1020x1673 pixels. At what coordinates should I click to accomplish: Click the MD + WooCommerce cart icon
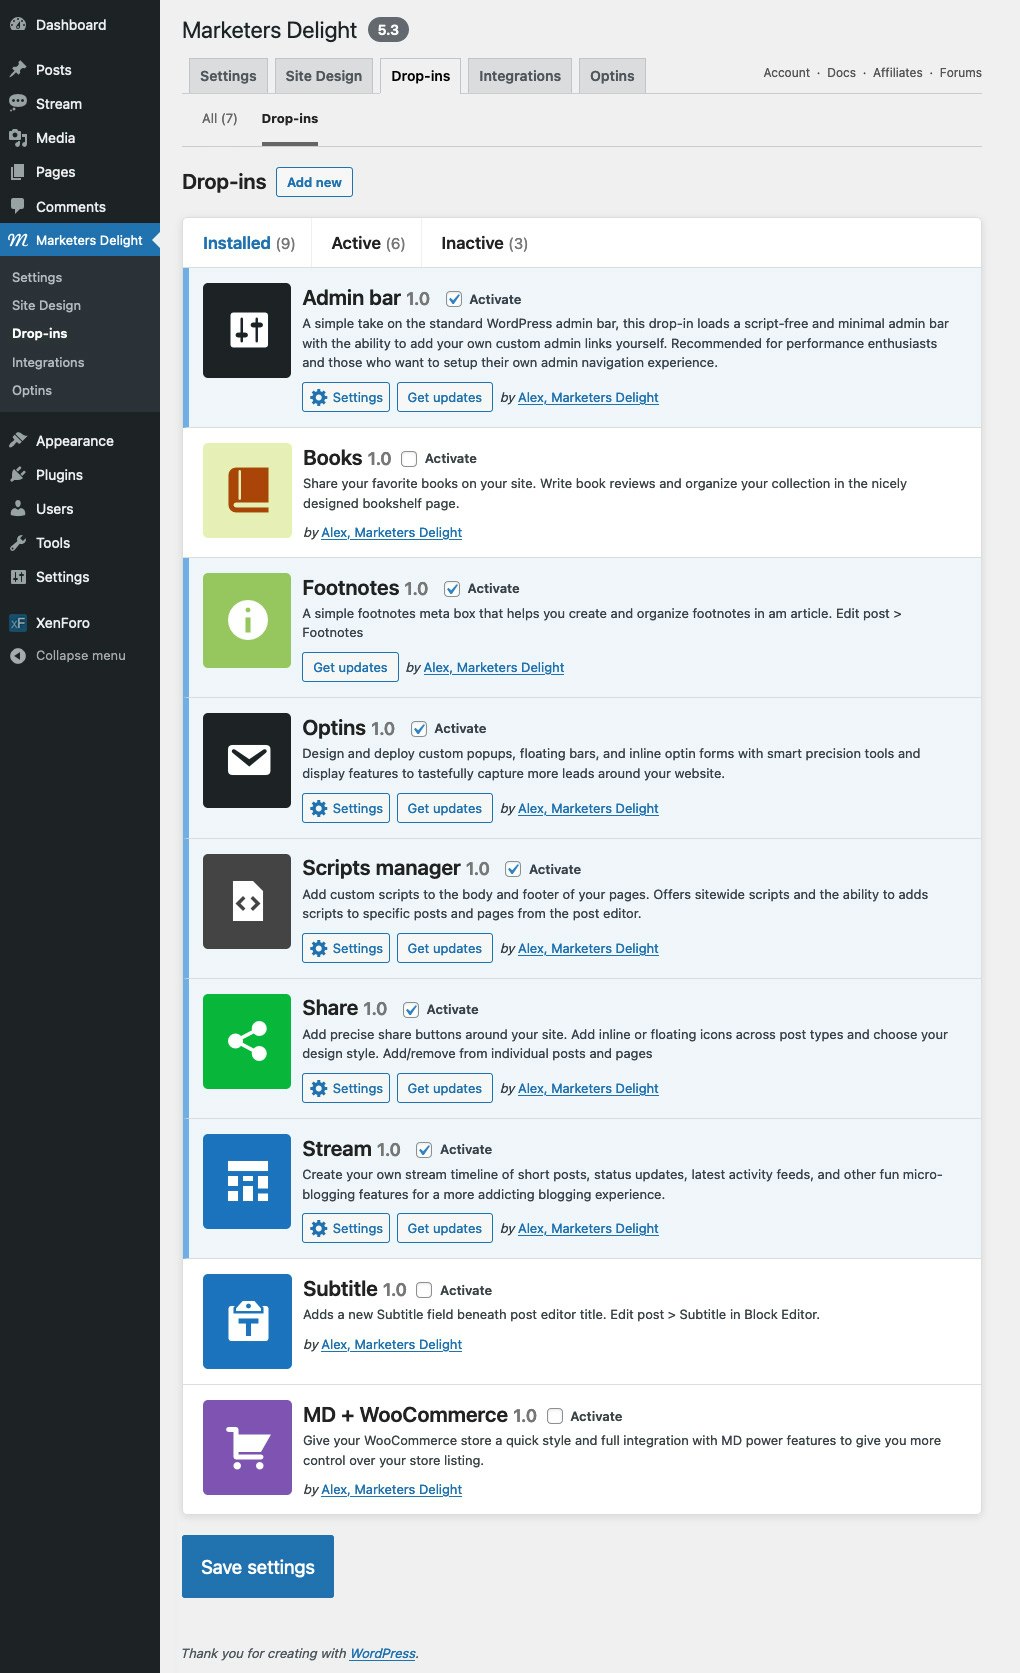pyautogui.click(x=247, y=1447)
